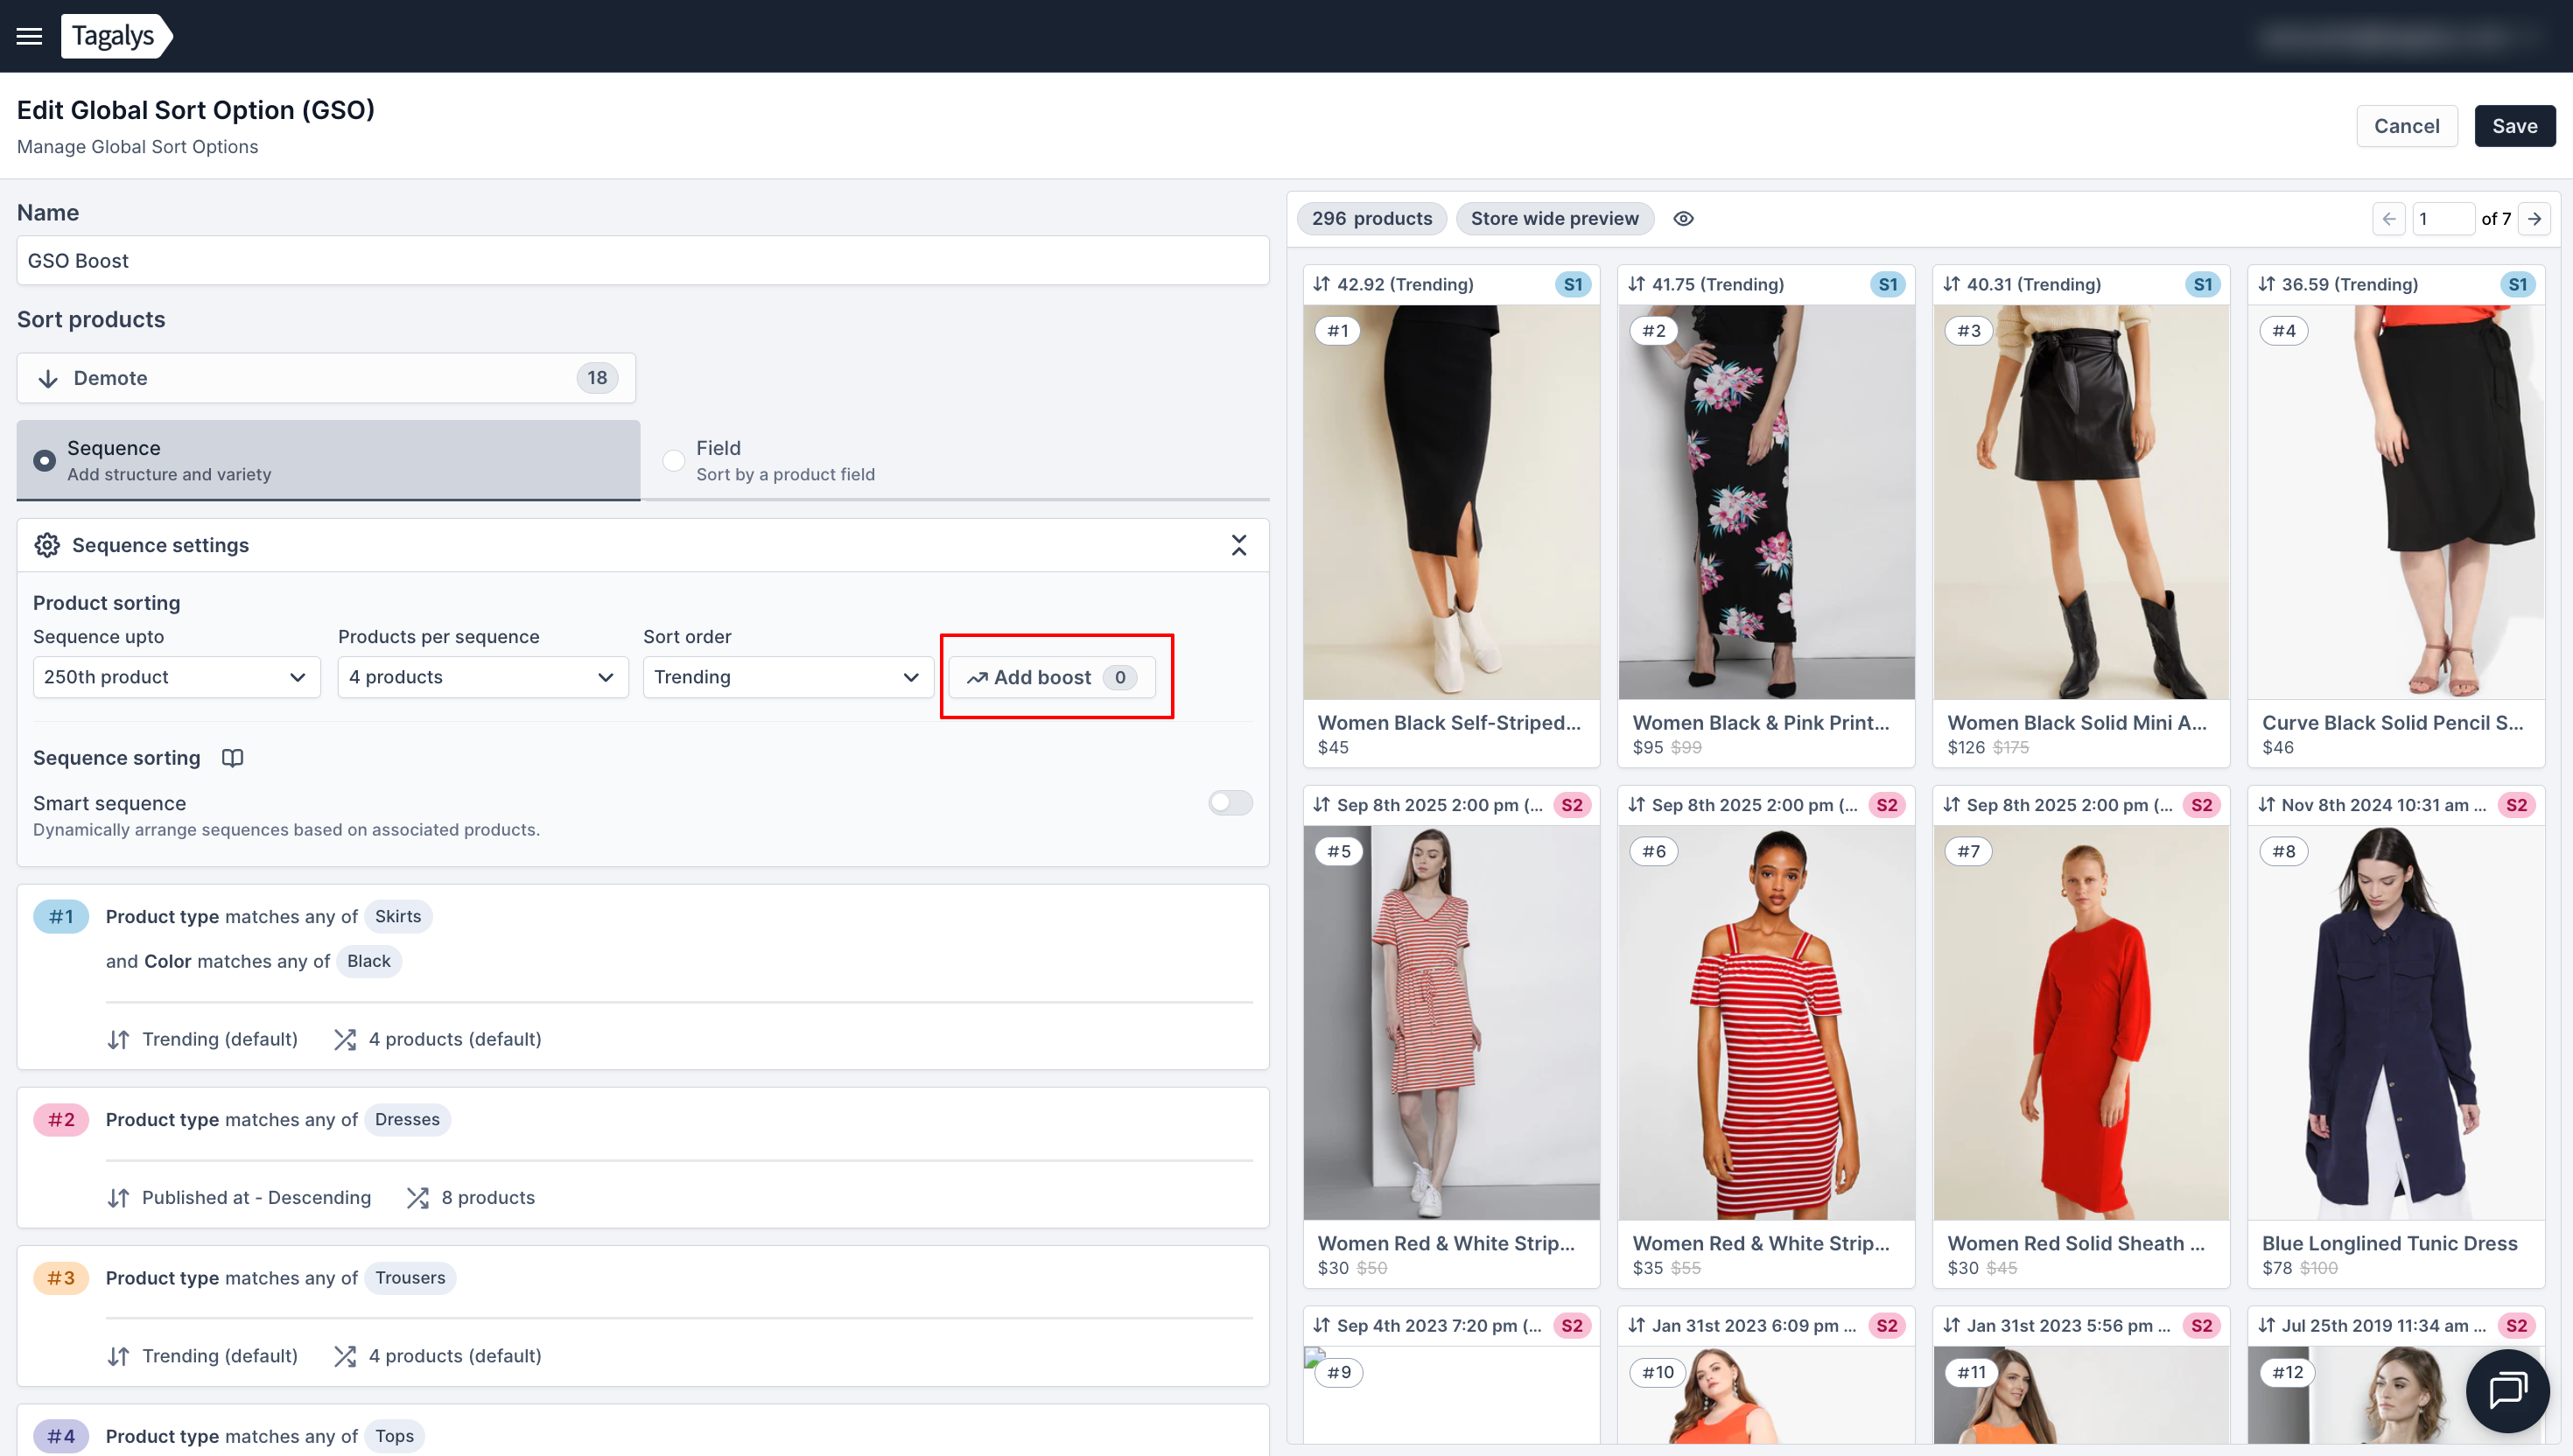Click the eye preview icon
The width and height of the screenshot is (2573, 1456).
[x=1684, y=218]
